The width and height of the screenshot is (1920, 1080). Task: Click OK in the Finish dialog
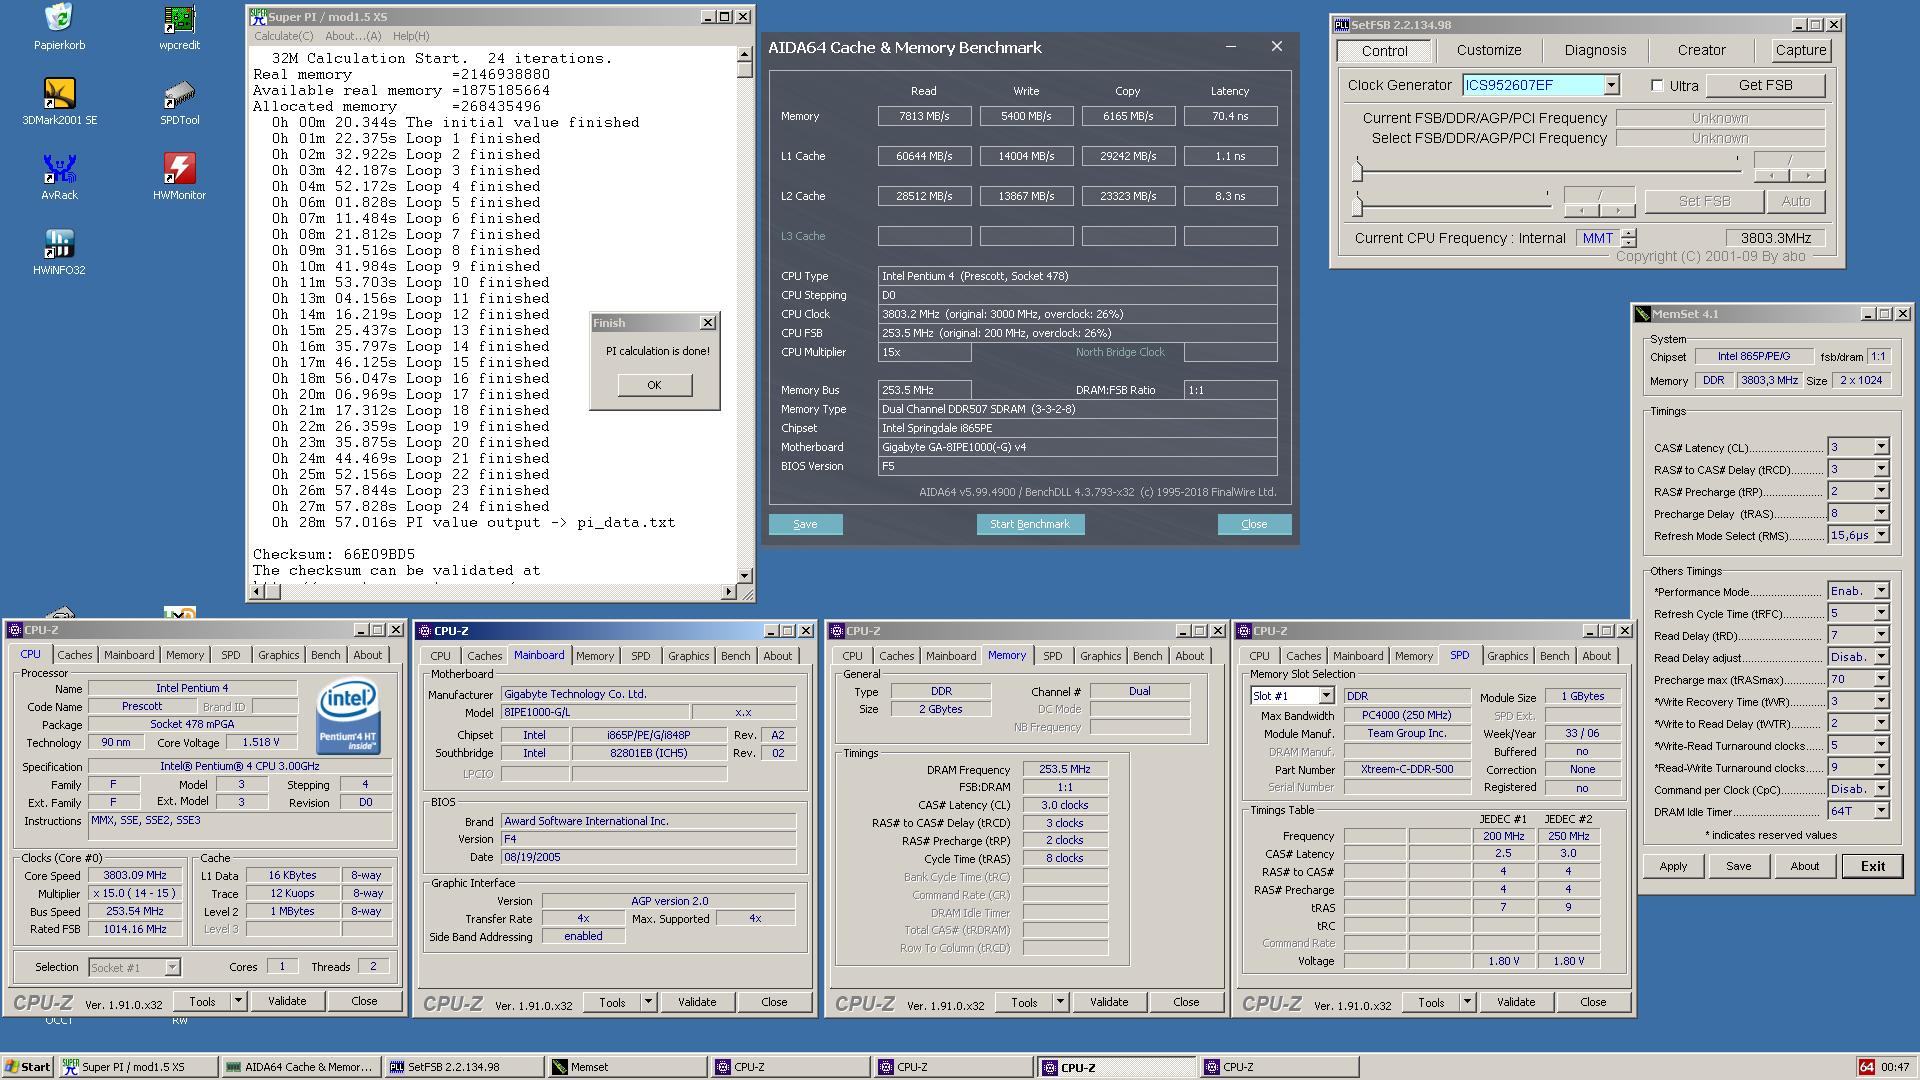[654, 385]
